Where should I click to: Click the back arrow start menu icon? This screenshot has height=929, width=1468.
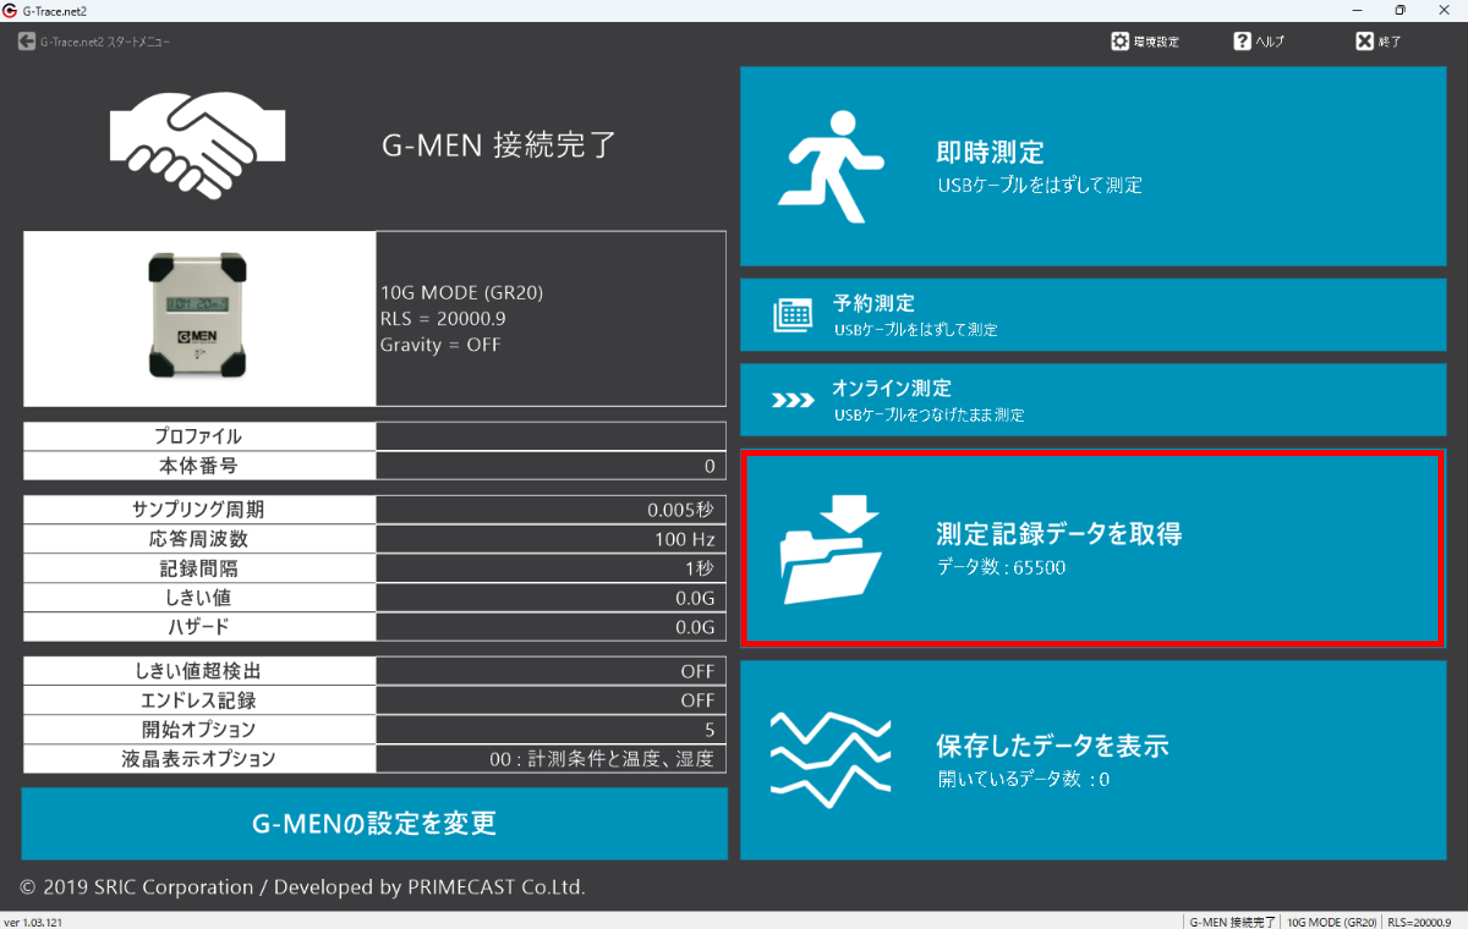(27, 42)
